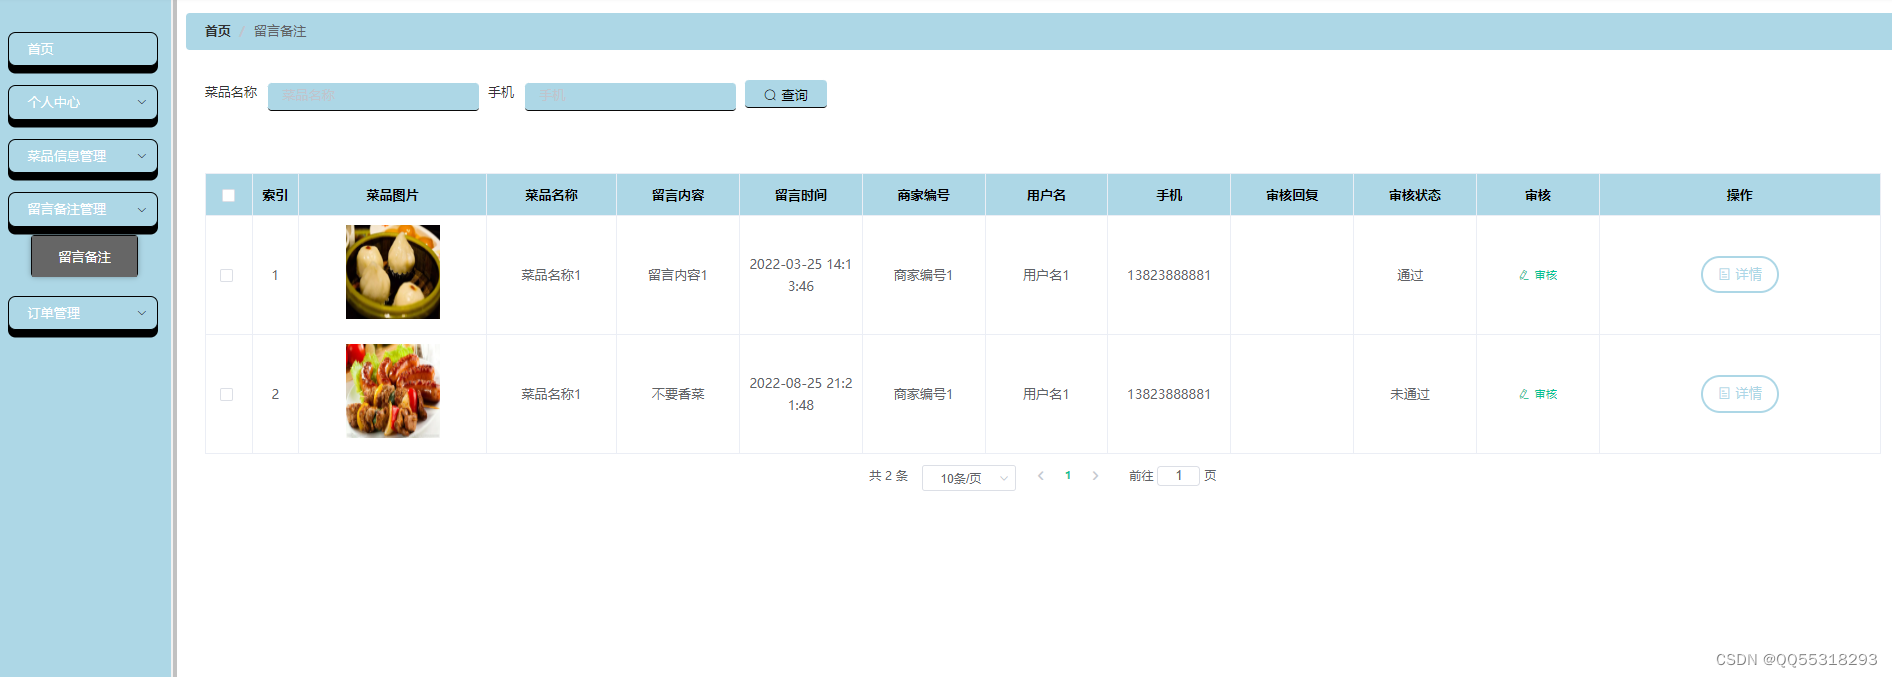Click the 留言内容1 message cell
The width and height of the screenshot is (1892, 677).
coord(678,275)
